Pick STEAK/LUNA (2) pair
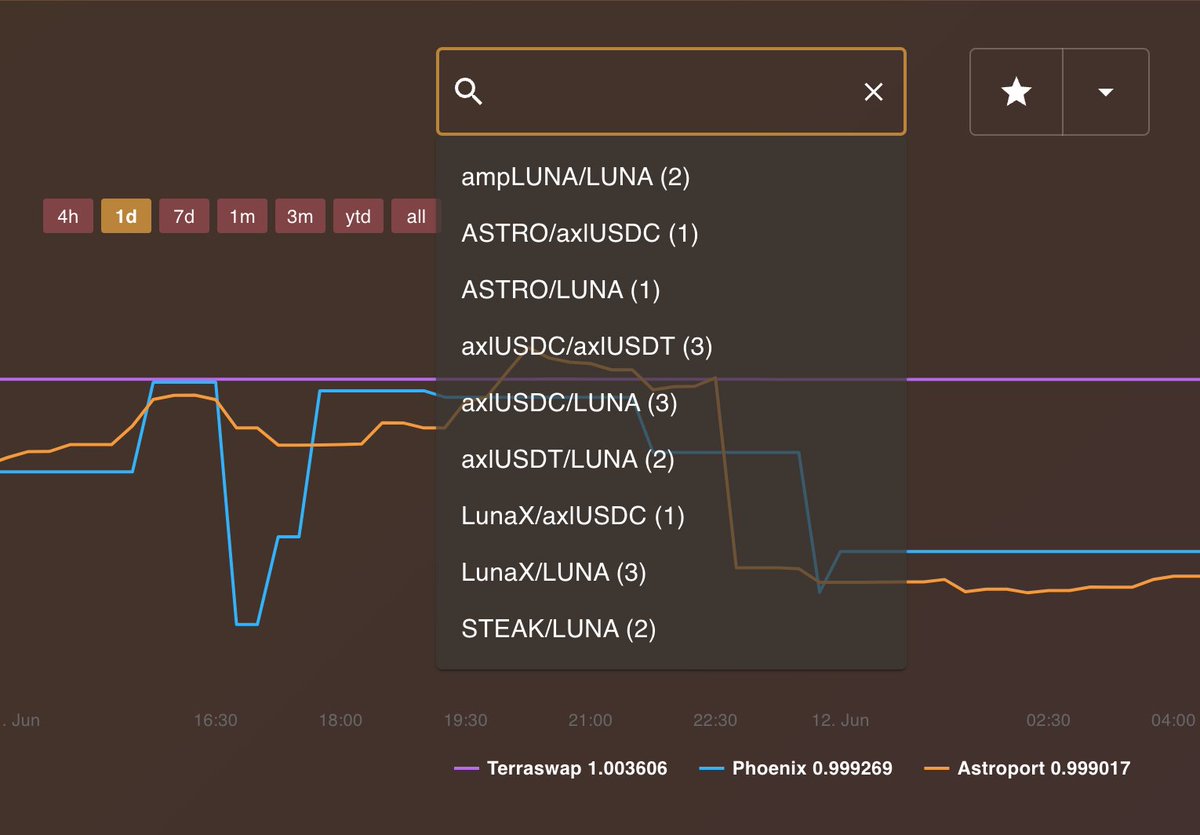The image size is (1200, 835). (671, 630)
